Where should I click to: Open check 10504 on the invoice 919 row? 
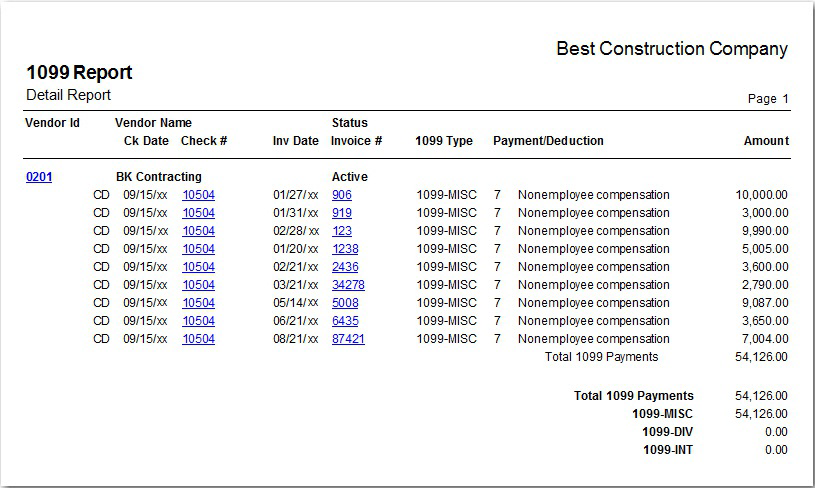[x=199, y=213]
